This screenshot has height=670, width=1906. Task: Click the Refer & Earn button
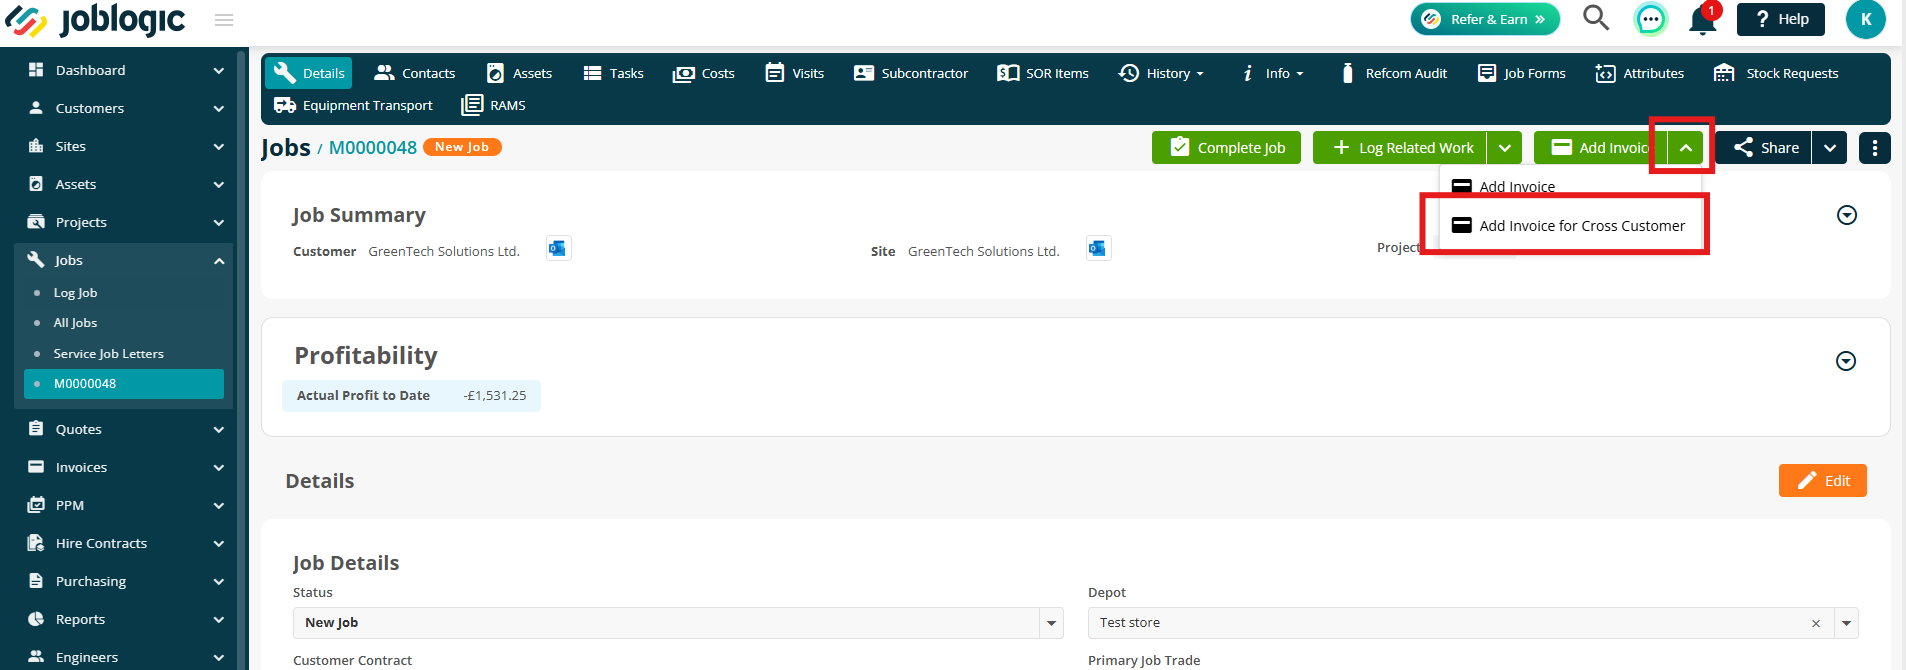coord(1485,19)
